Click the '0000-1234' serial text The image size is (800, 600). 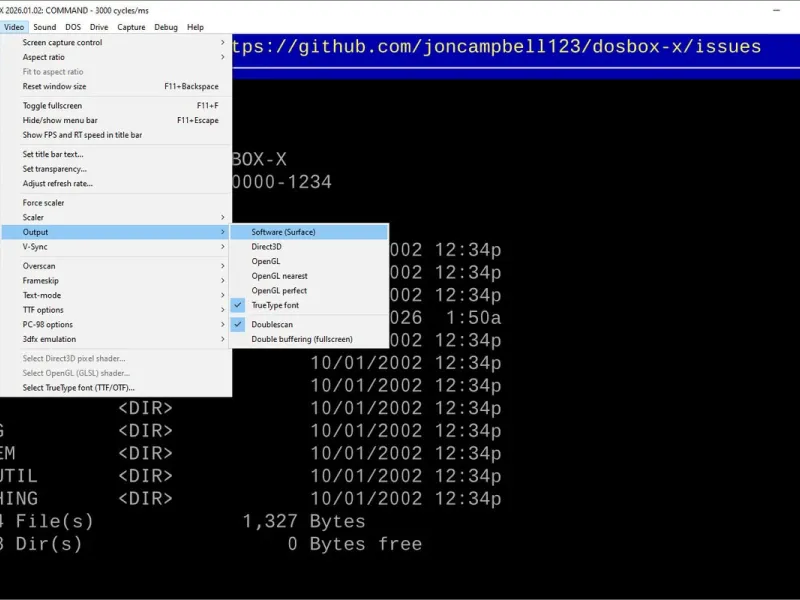coord(282,182)
